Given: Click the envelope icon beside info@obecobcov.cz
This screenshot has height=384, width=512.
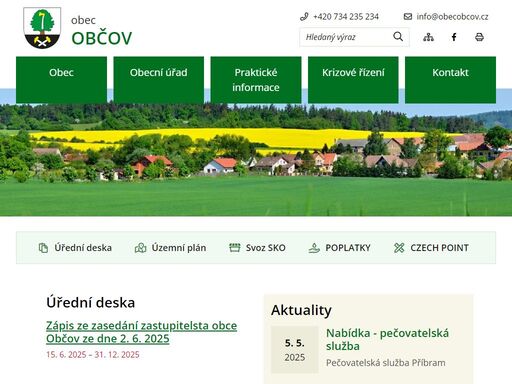Looking at the screenshot, I should [408, 17].
